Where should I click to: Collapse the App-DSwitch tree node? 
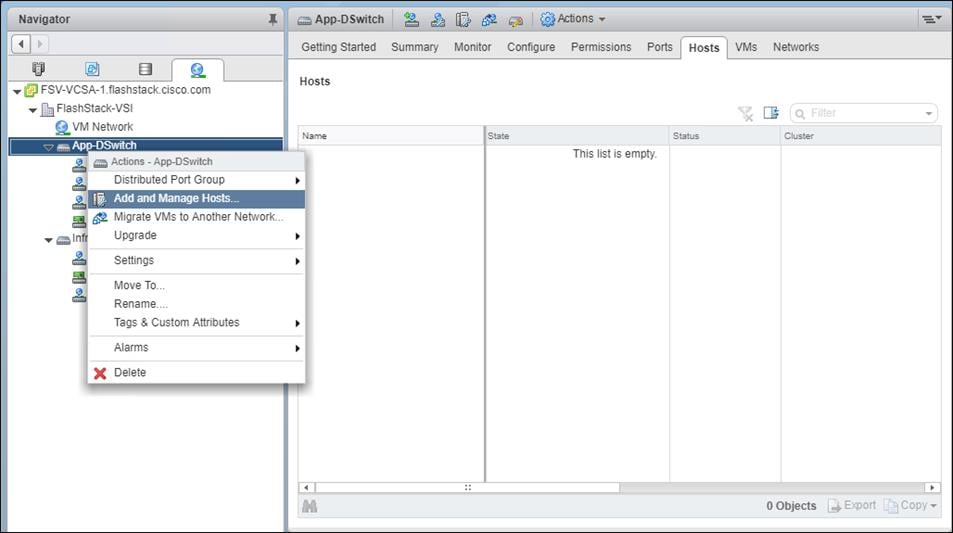[49, 147]
